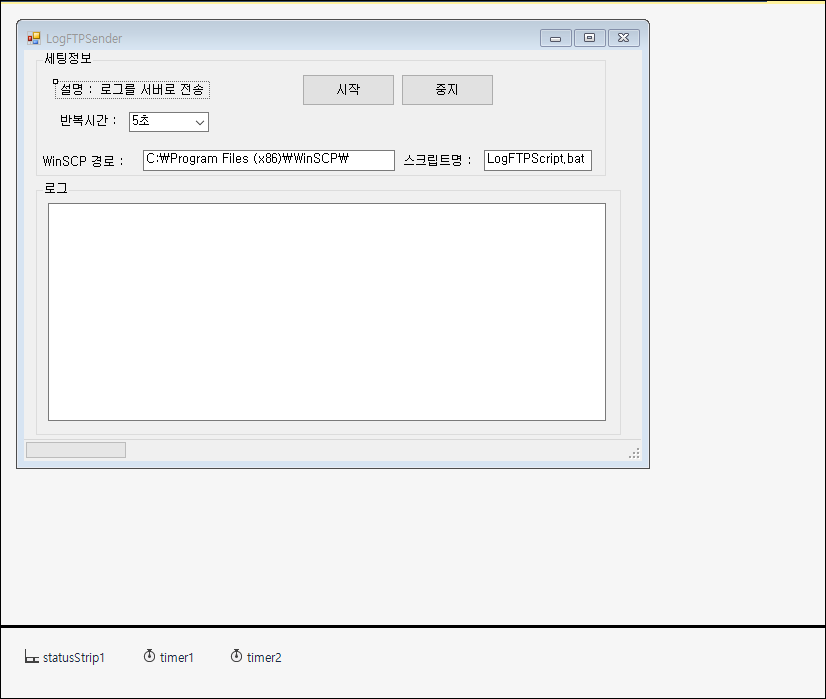Select the WinSCP 경로 label

tap(83, 161)
